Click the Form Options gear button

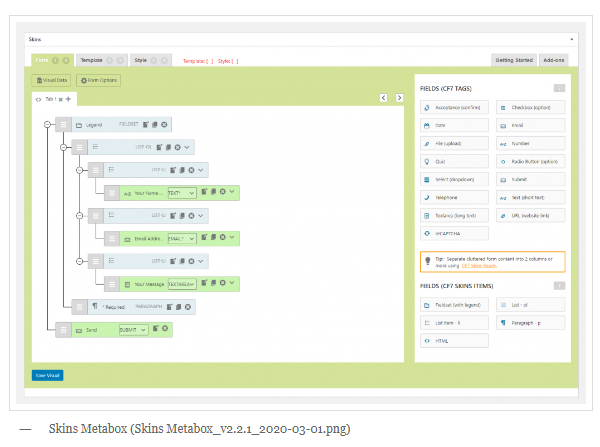[x=98, y=80]
